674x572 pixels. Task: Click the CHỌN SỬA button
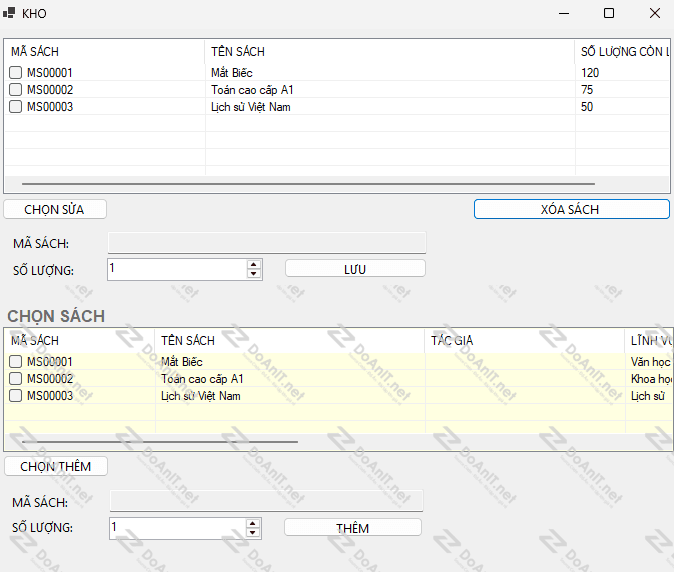tap(55, 209)
